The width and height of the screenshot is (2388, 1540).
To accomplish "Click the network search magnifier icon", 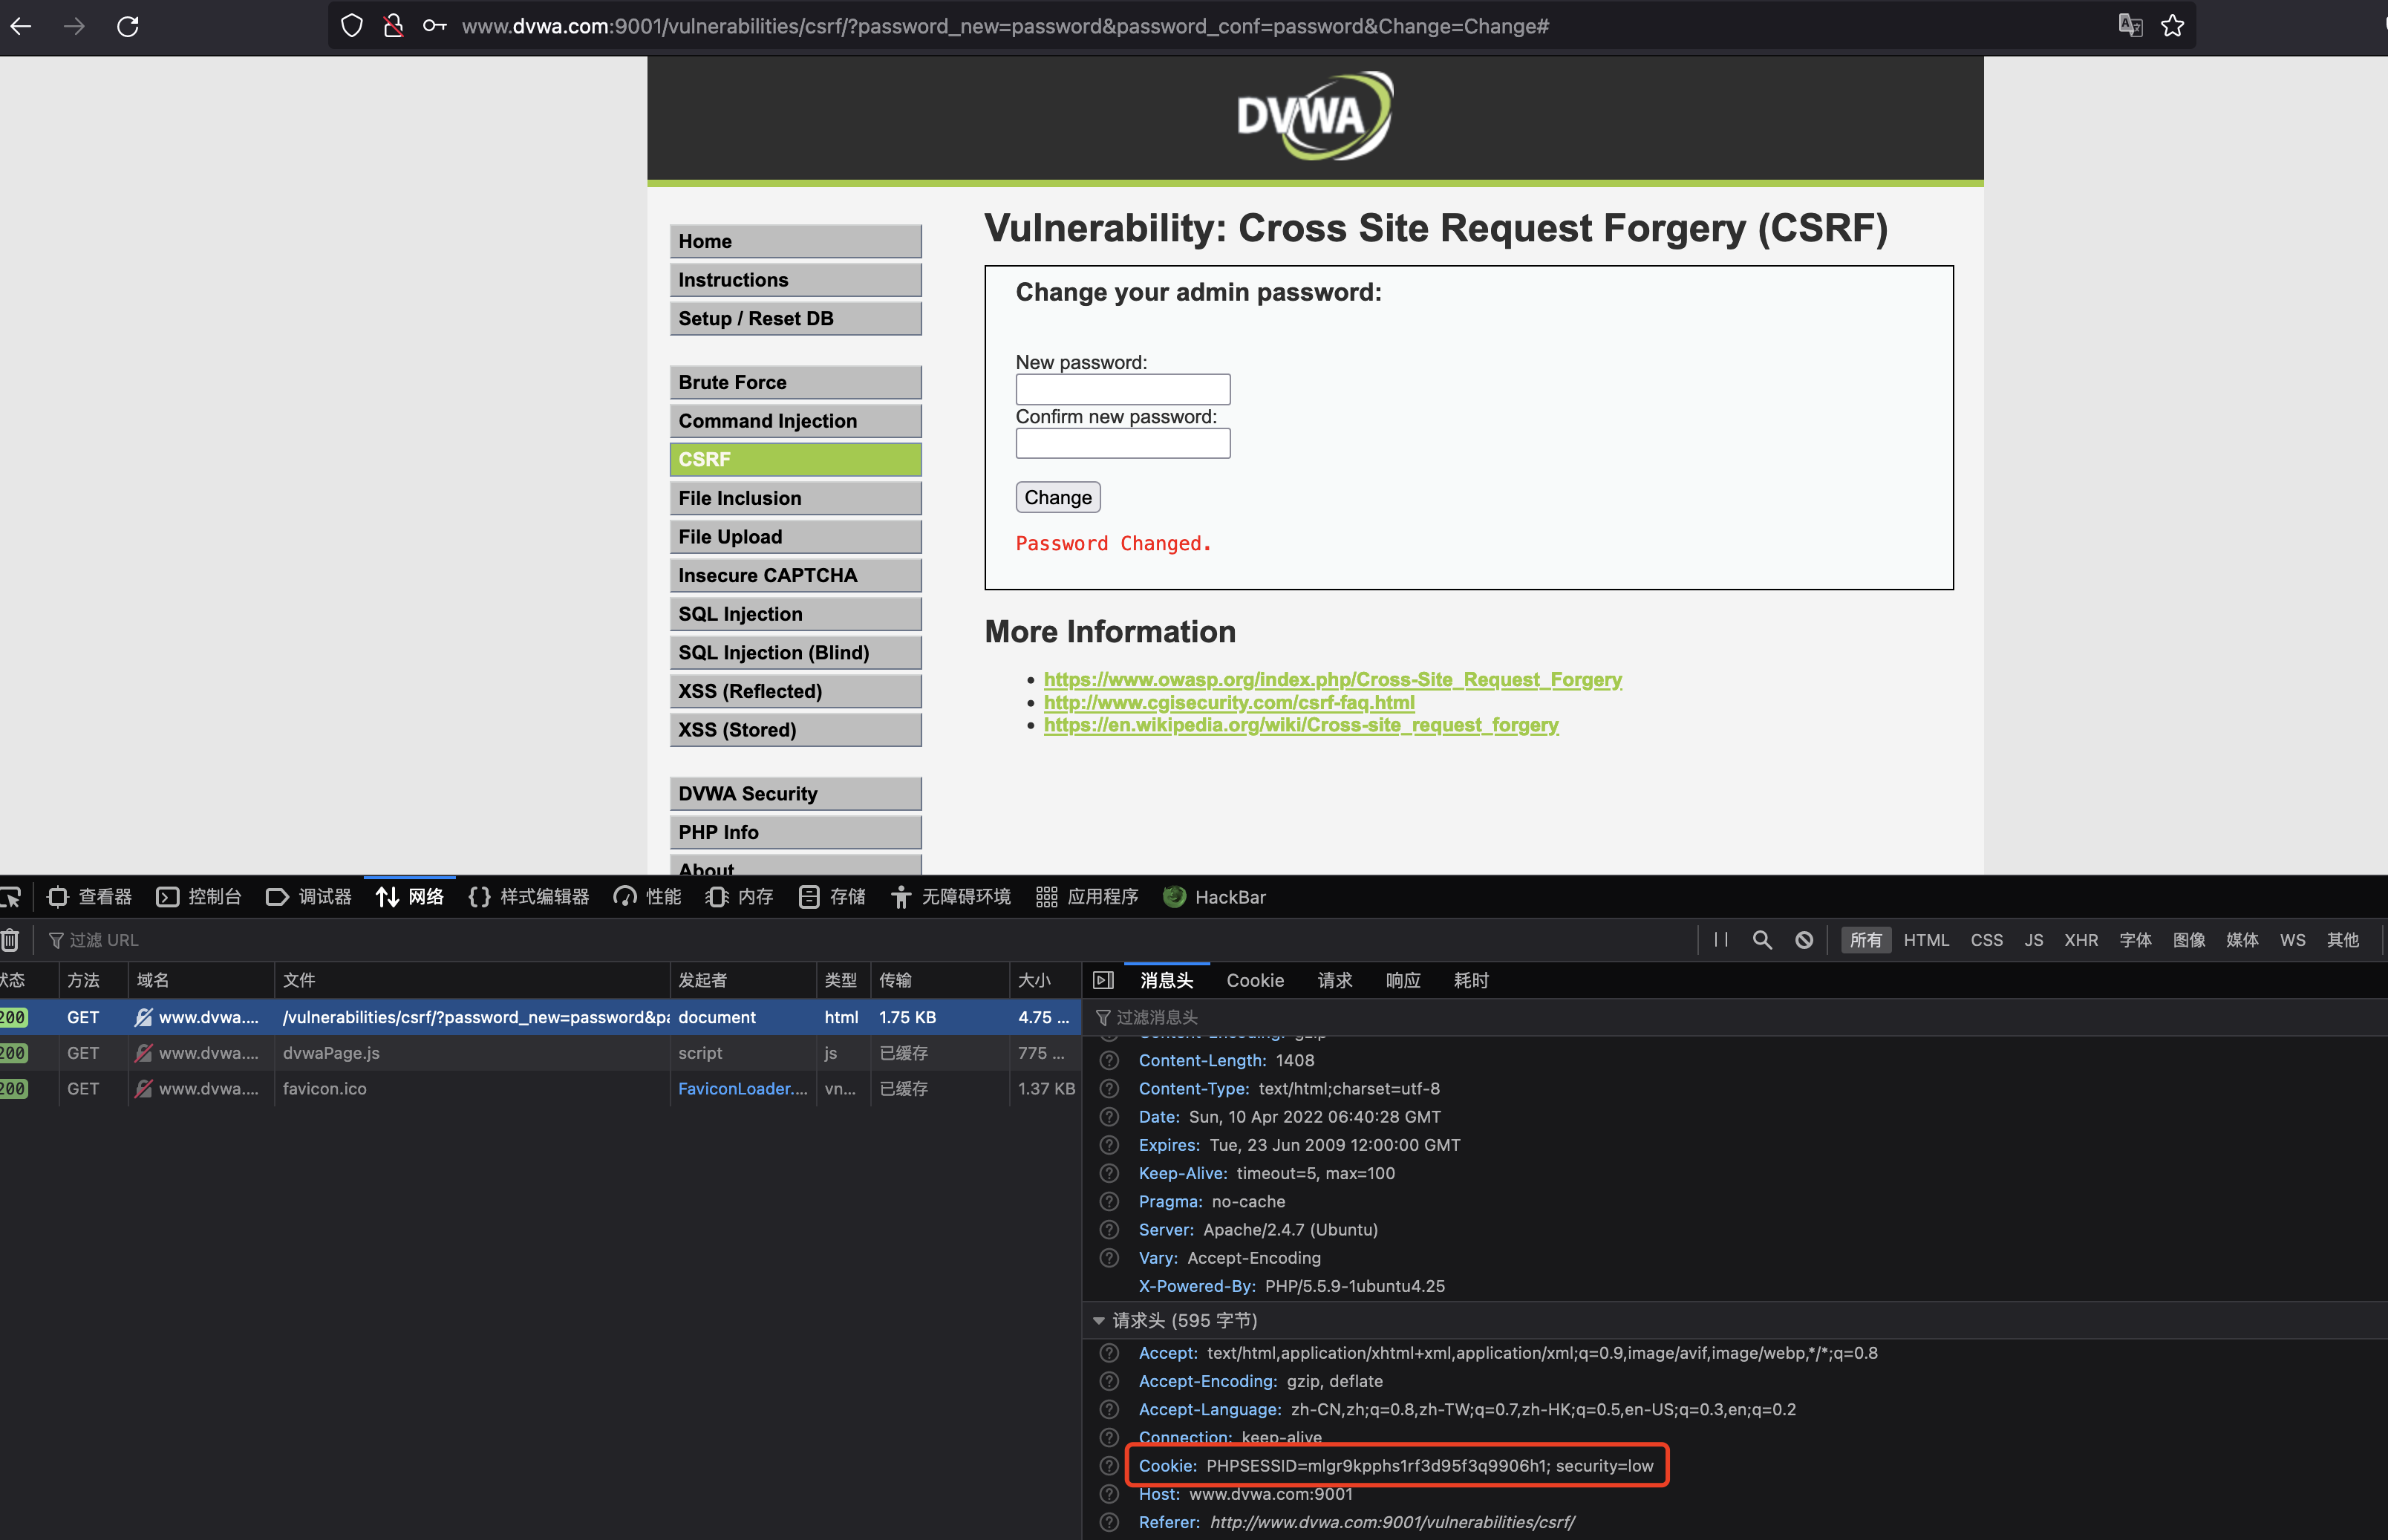I will 1762,940.
